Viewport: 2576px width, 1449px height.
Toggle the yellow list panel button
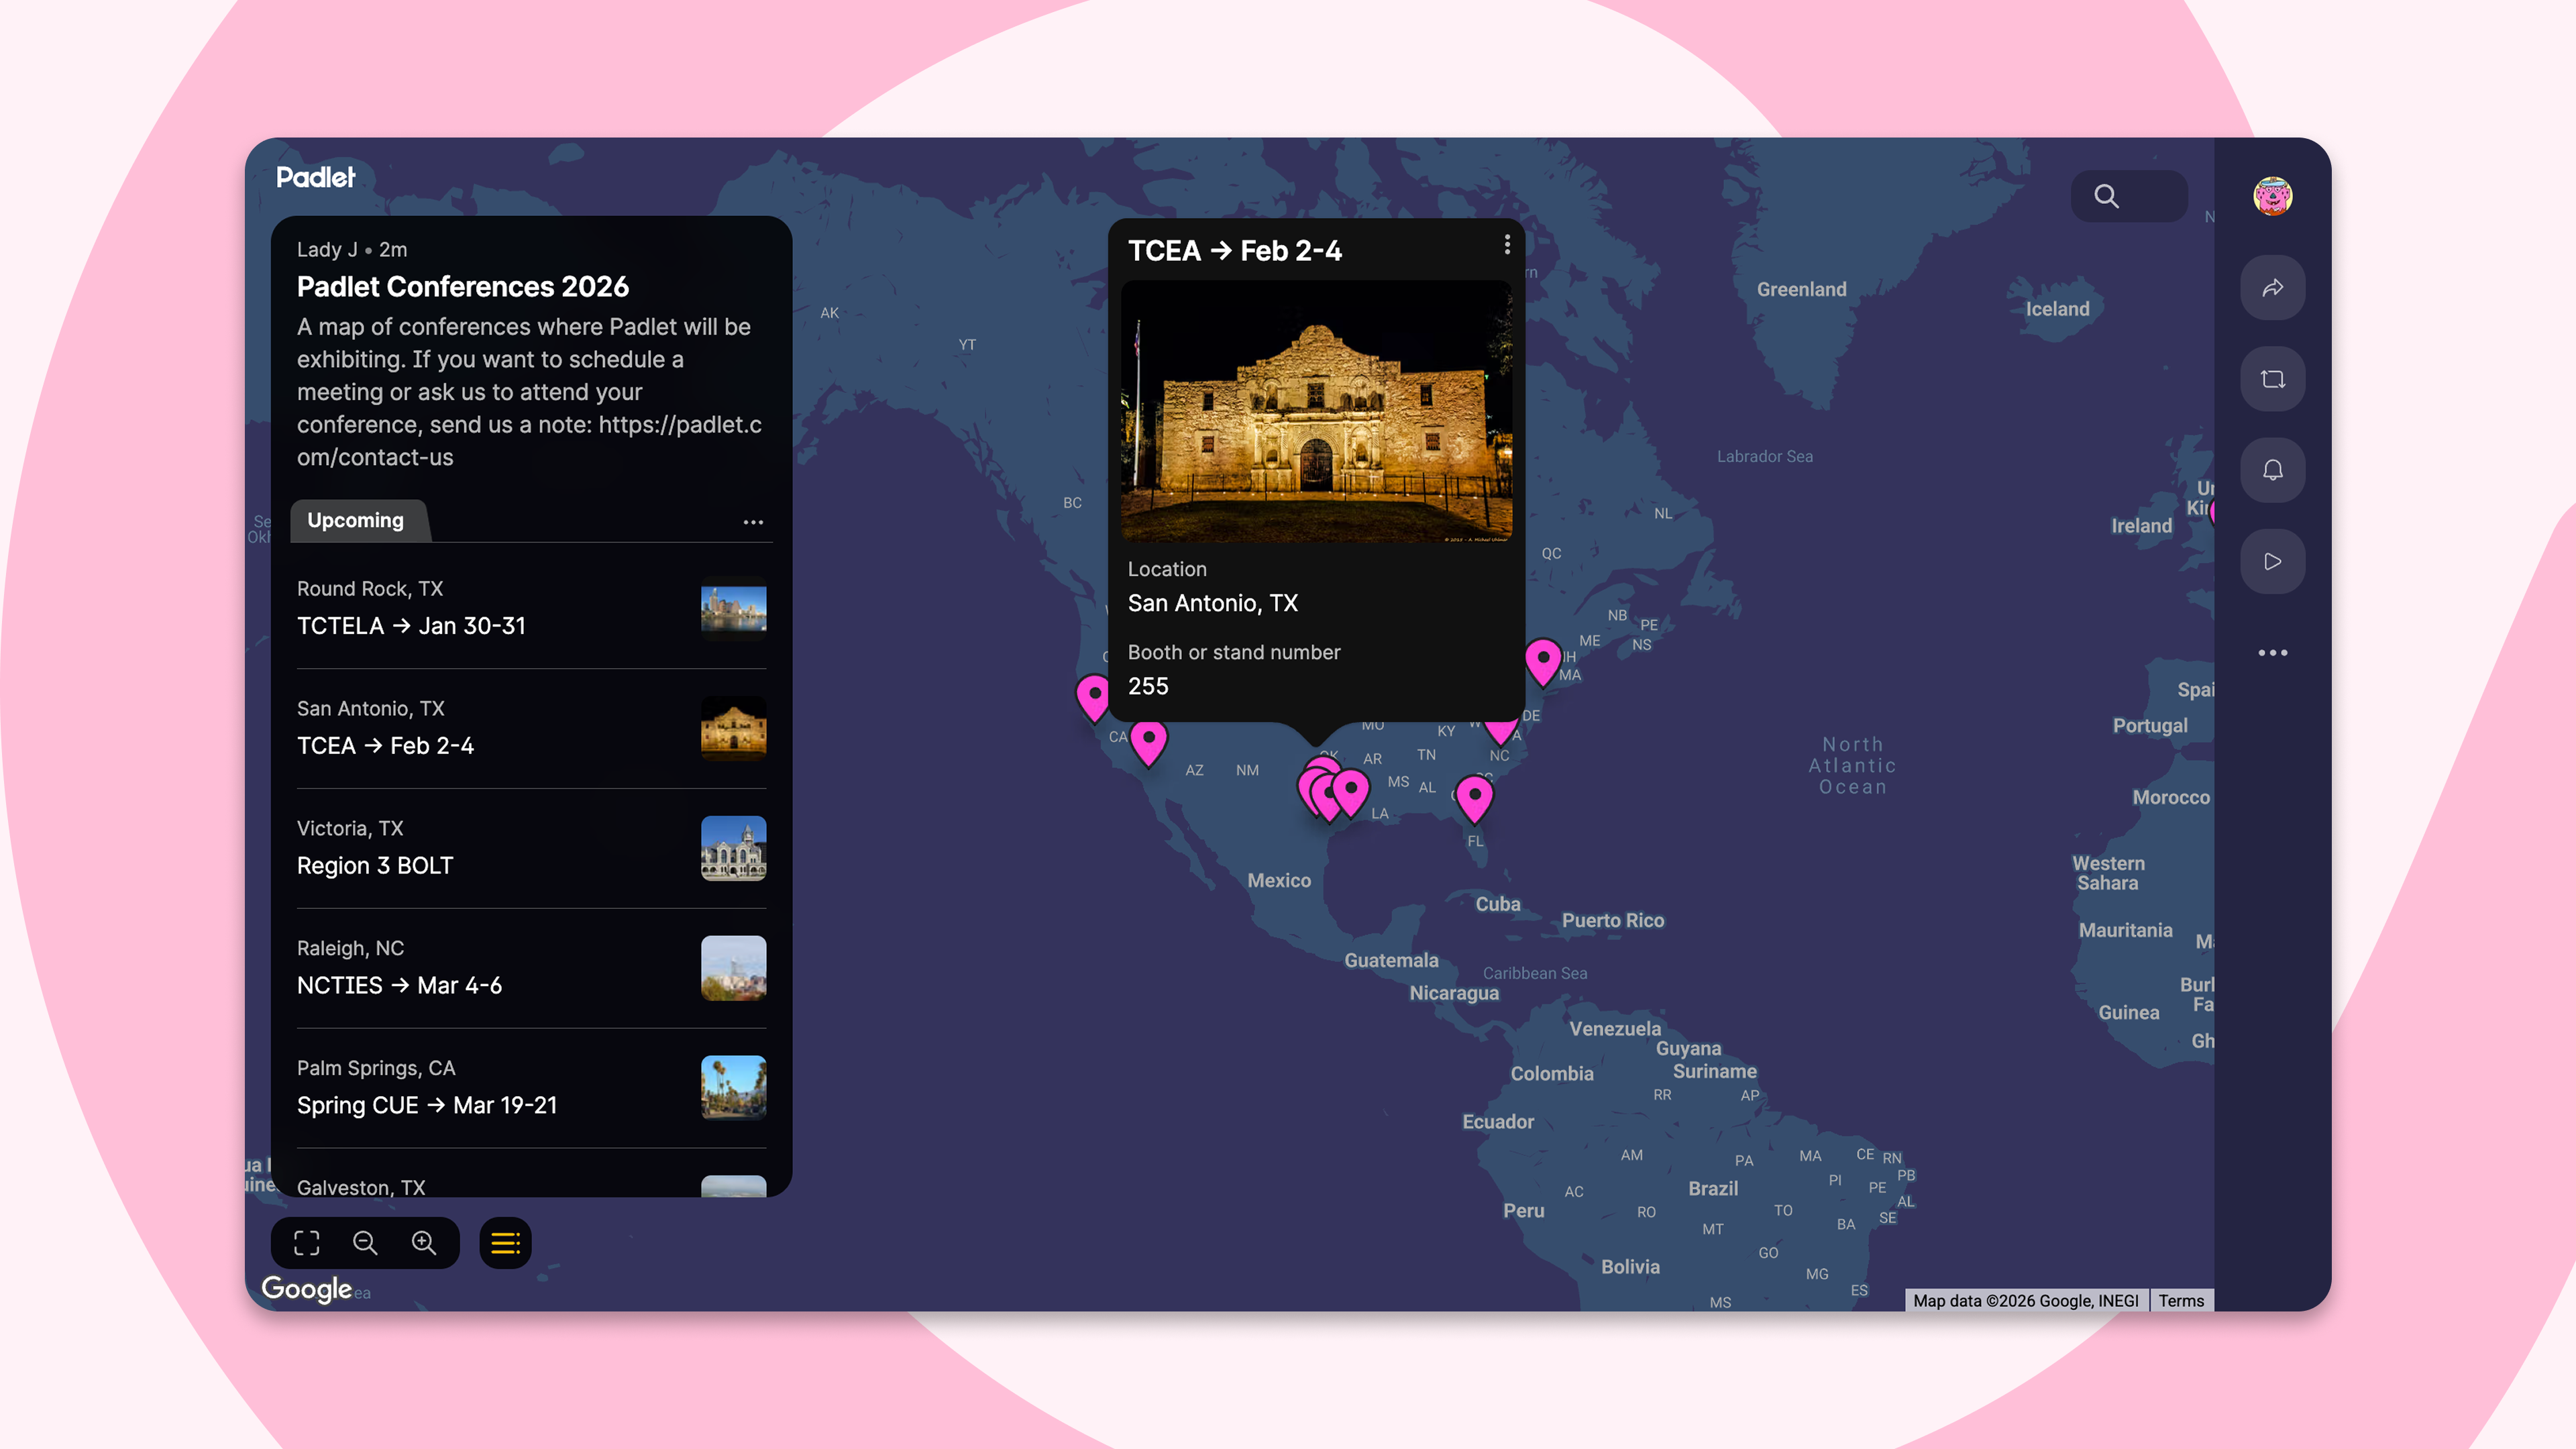click(505, 1243)
